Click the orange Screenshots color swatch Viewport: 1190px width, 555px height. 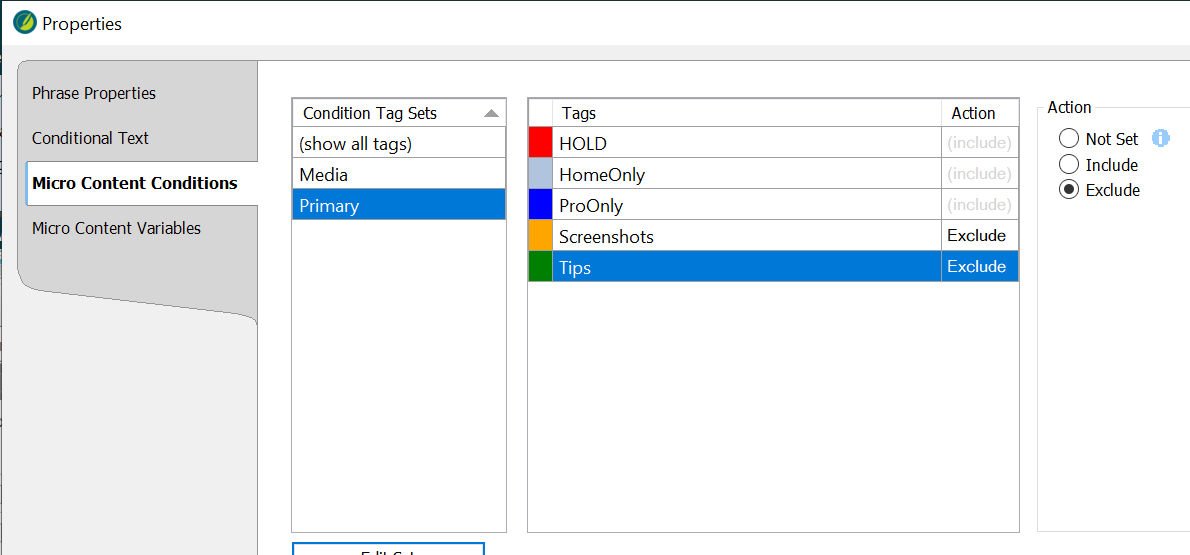click(540, 236)
